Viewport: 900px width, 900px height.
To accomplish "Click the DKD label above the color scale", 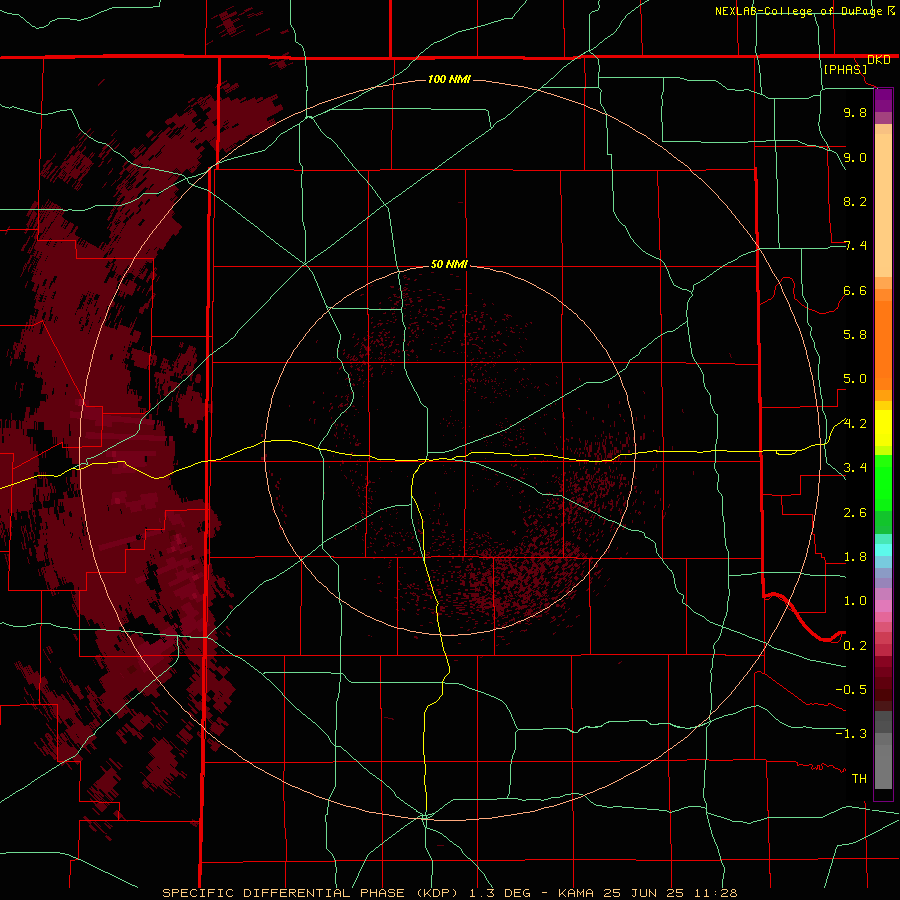I will [x=879, y=60].
